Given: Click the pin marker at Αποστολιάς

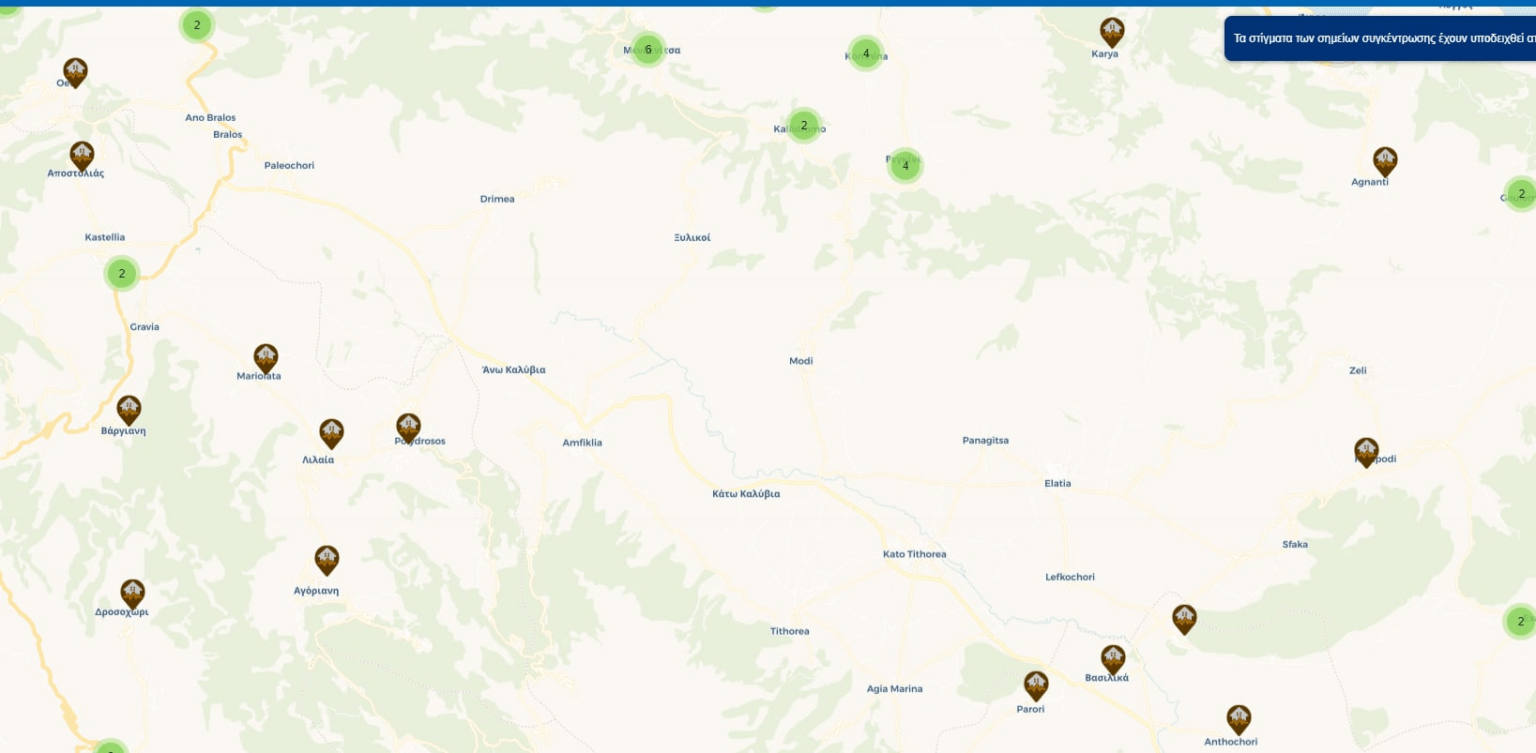Looking at the screenshot, I should (82, 155).
